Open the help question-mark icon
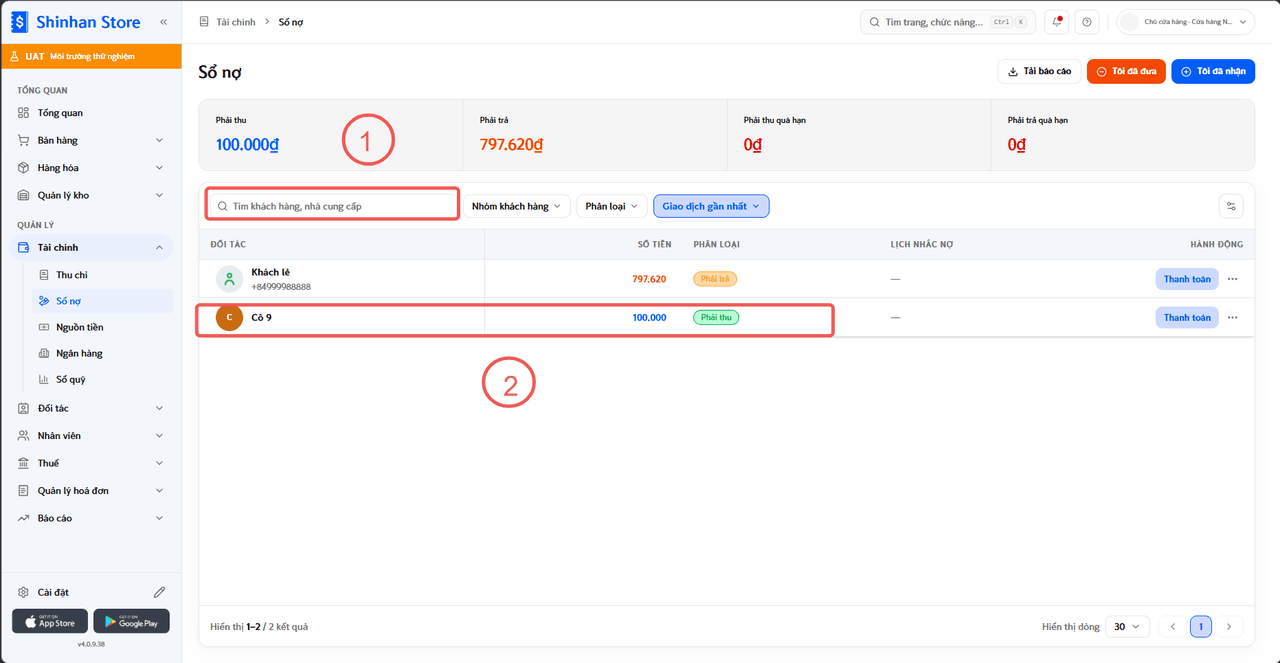The width and height of the screenshot is (1280, 663). tap(1087, 22)
